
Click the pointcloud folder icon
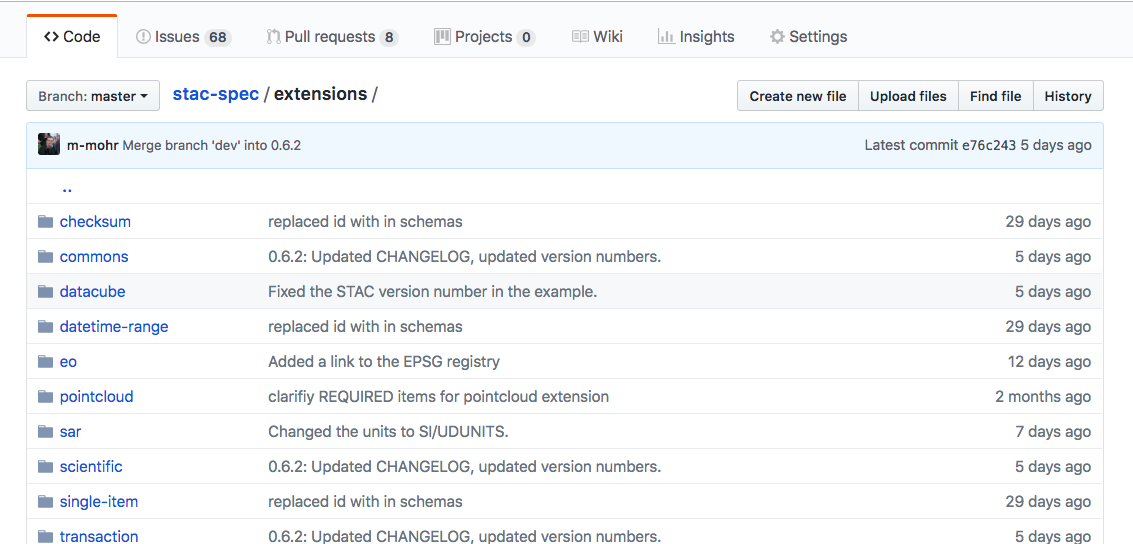(x=46, y=397)
